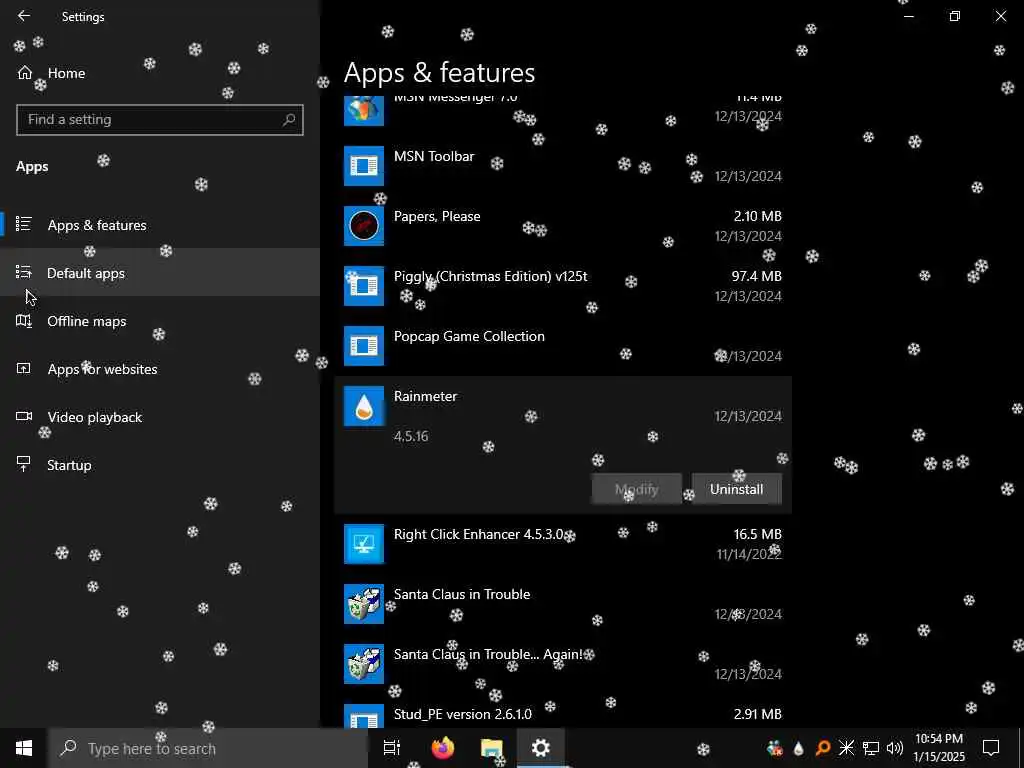Click the Settings gear taskbar icon
Viewport: 1024px width, 768px height.
coord(540,748)
